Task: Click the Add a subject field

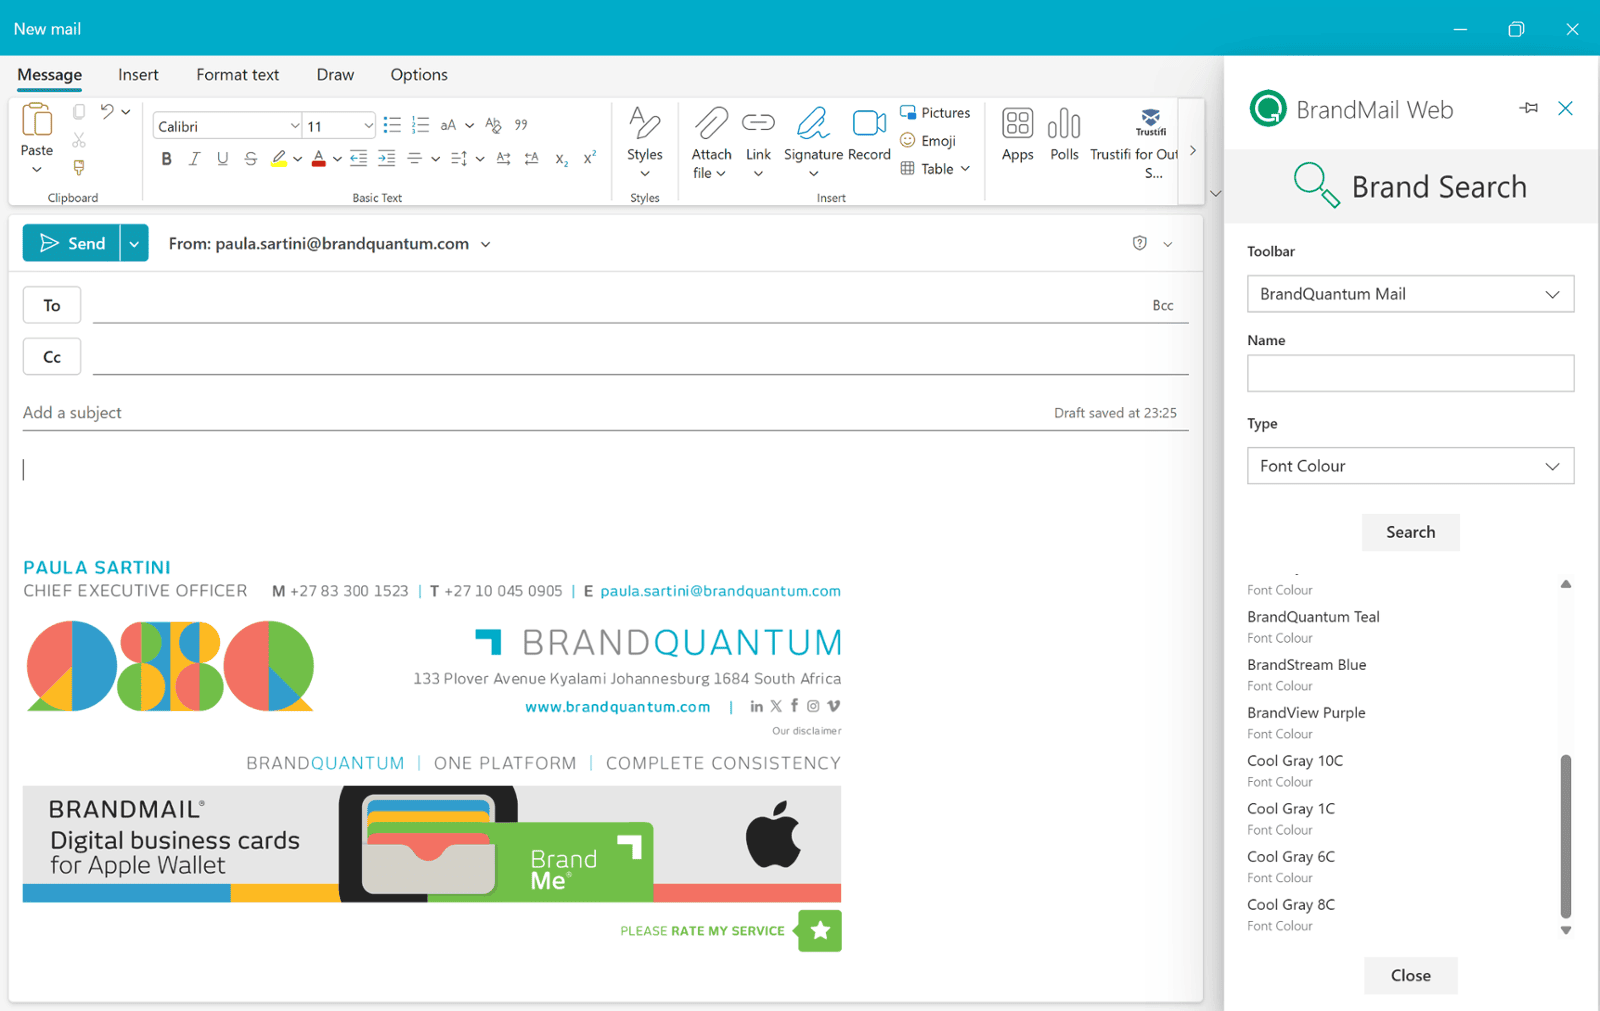Action: (x=530, y=413)
